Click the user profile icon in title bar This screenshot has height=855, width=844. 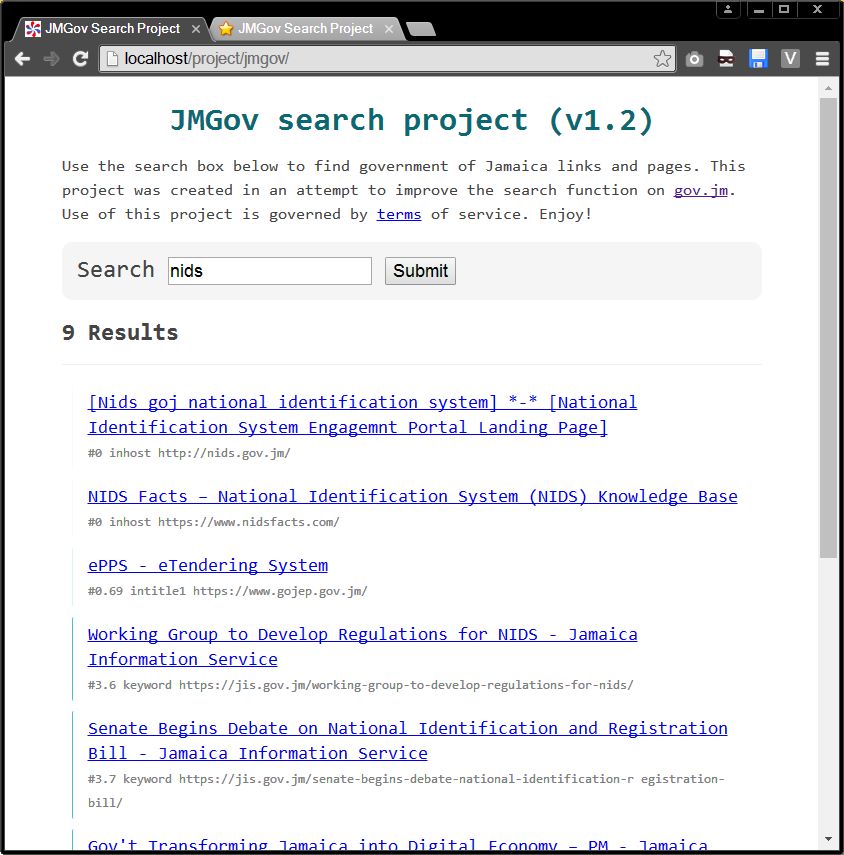click(x=728, y=9)
